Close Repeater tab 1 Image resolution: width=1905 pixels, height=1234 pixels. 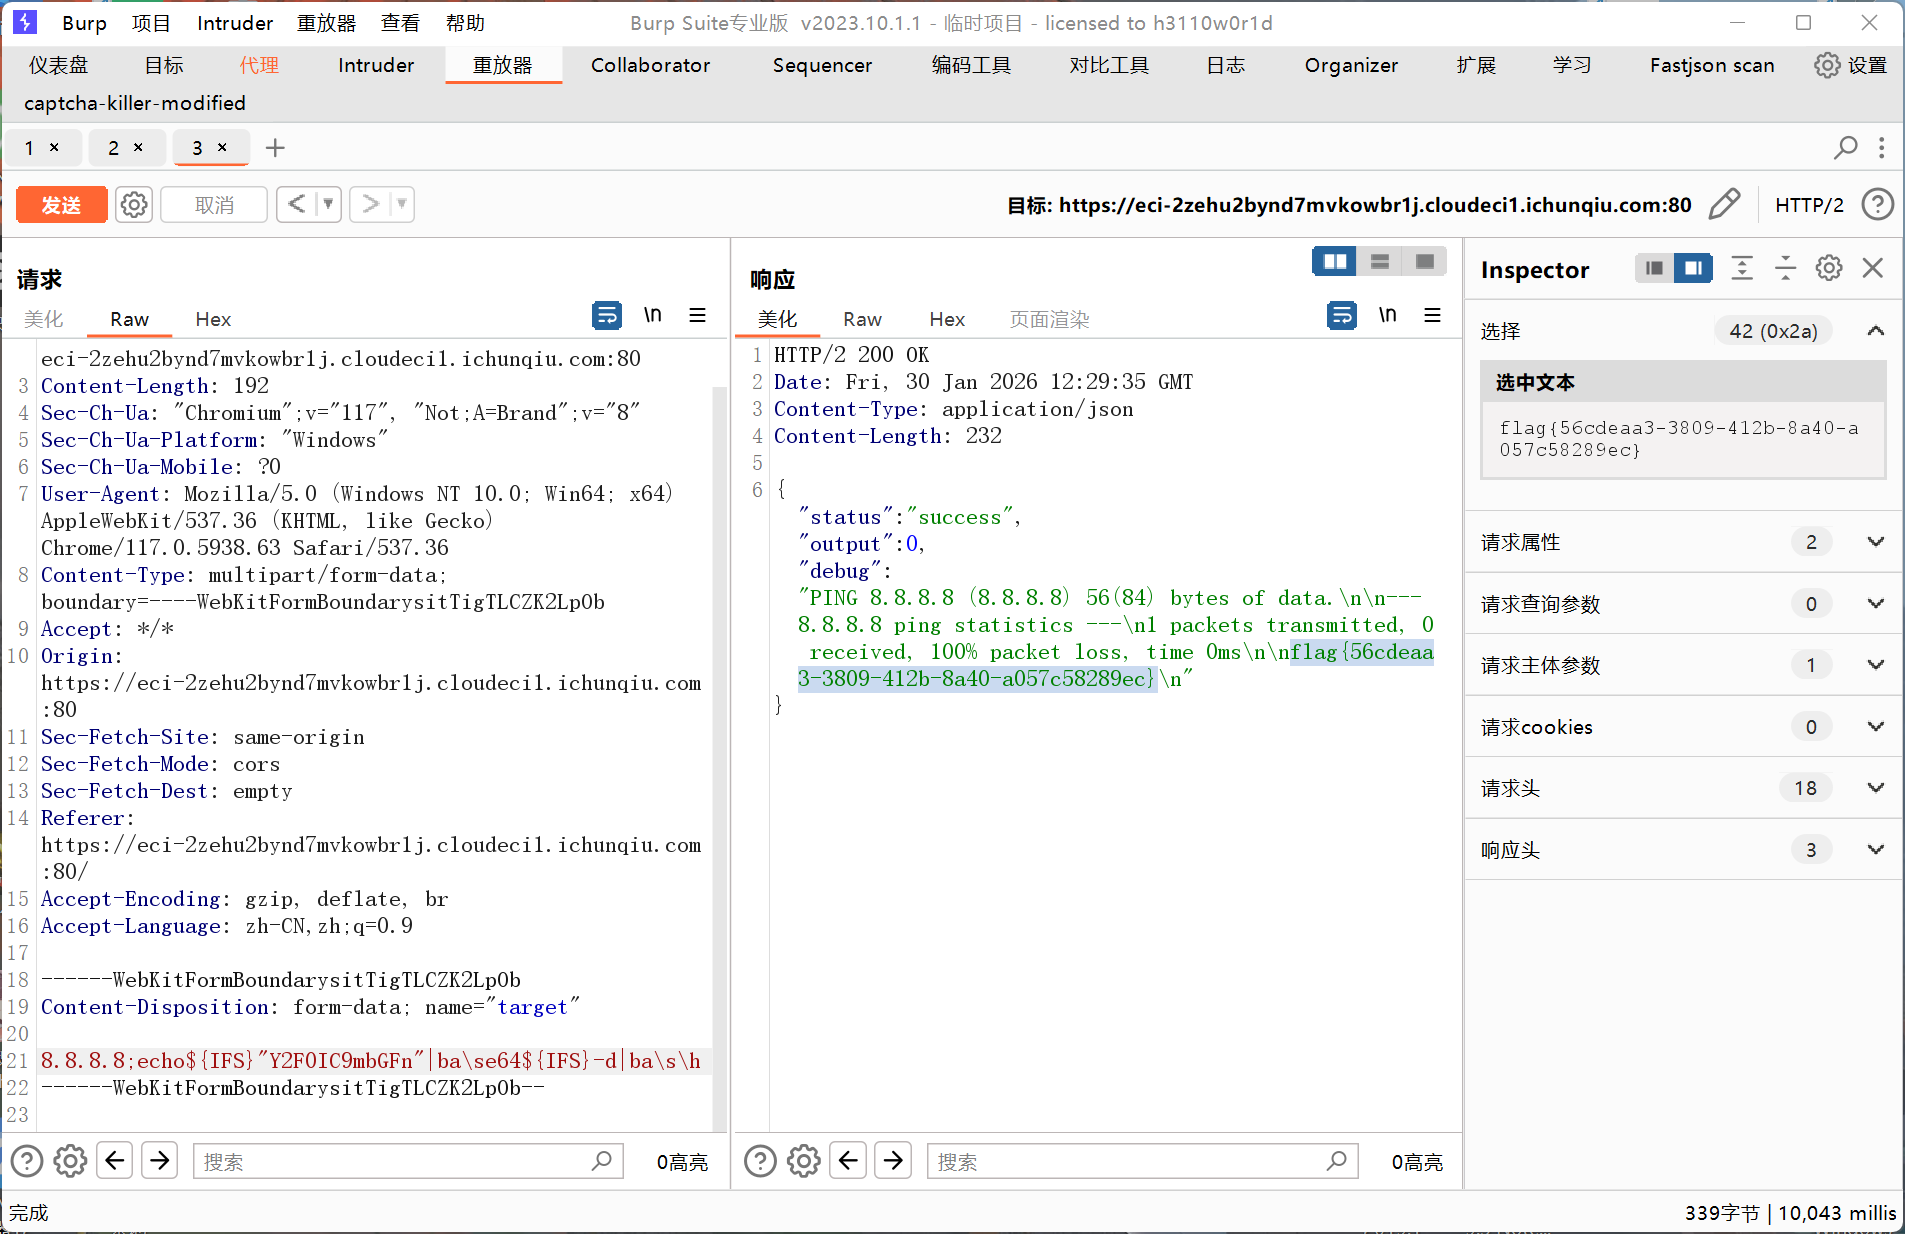click(54, 147)
